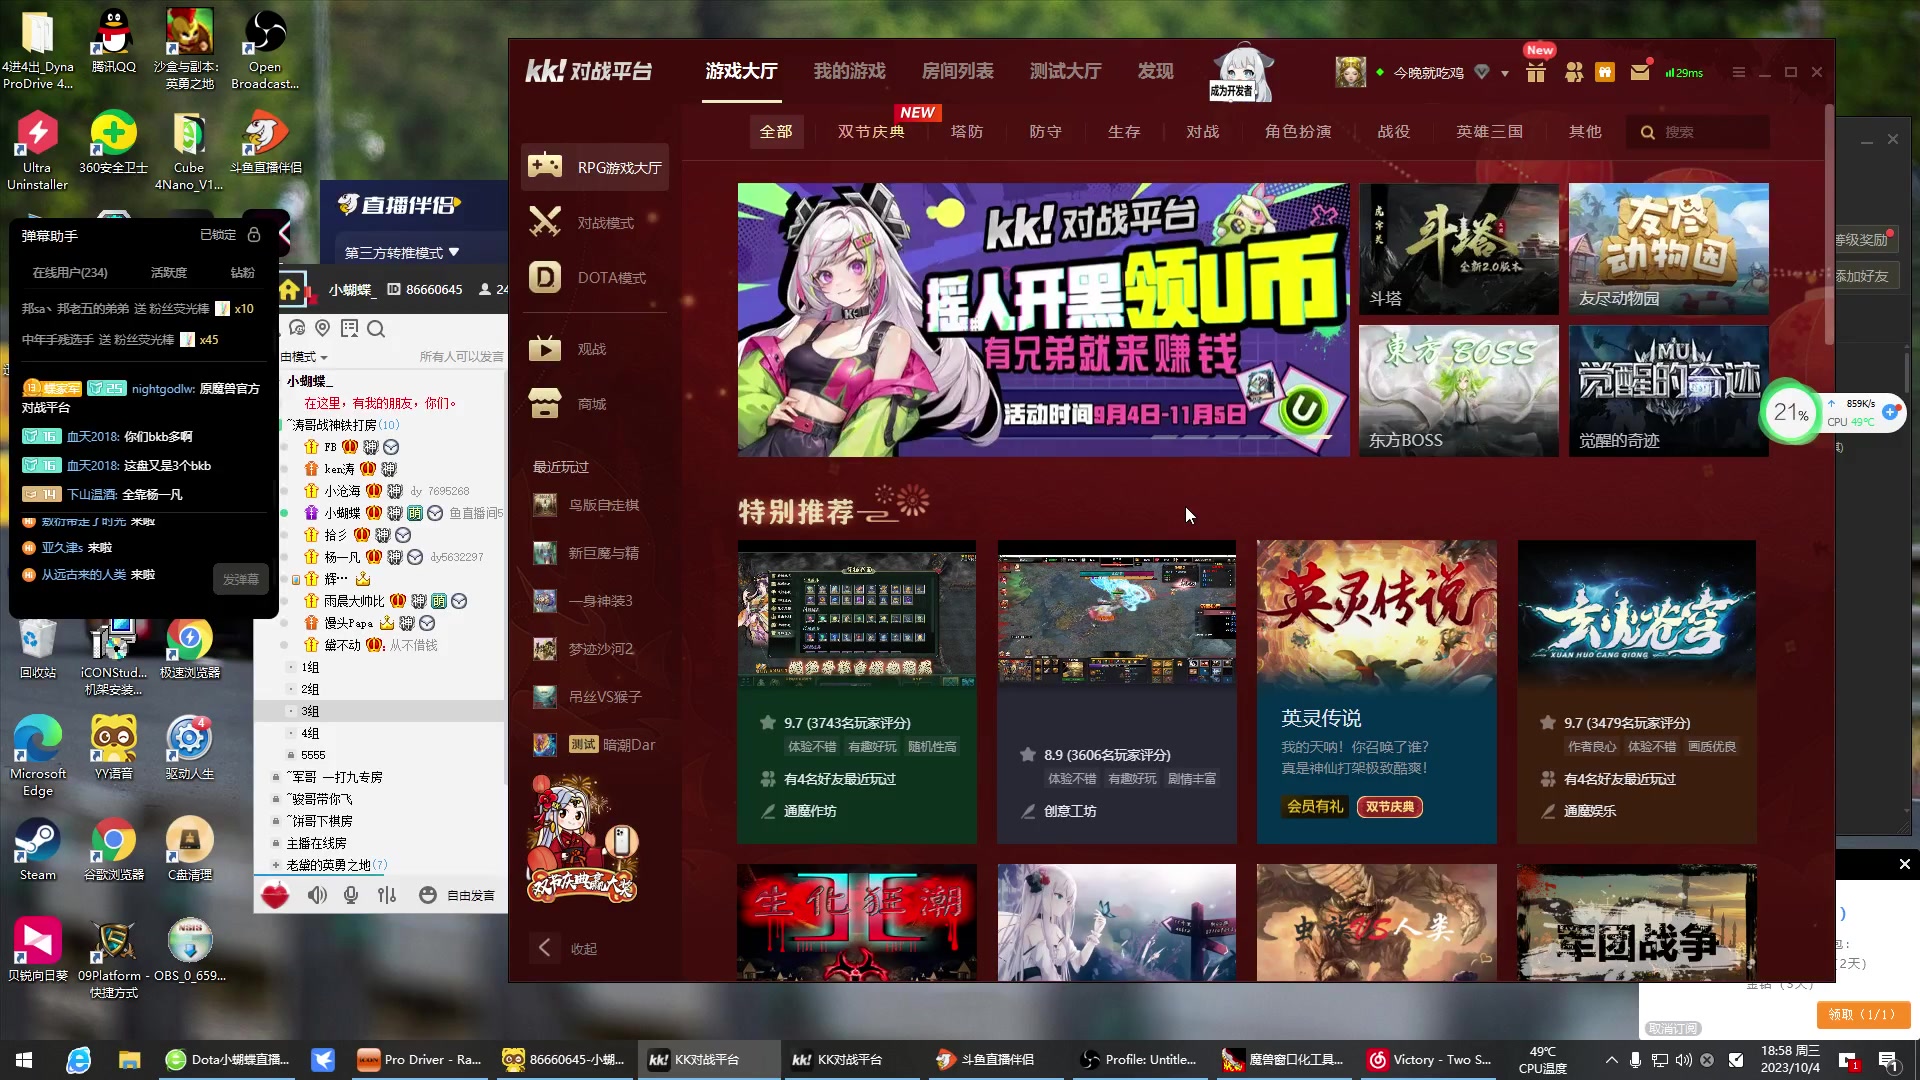Select the 3组 sub-channel
1920x1080 pixels.
[x=310, y=711]
